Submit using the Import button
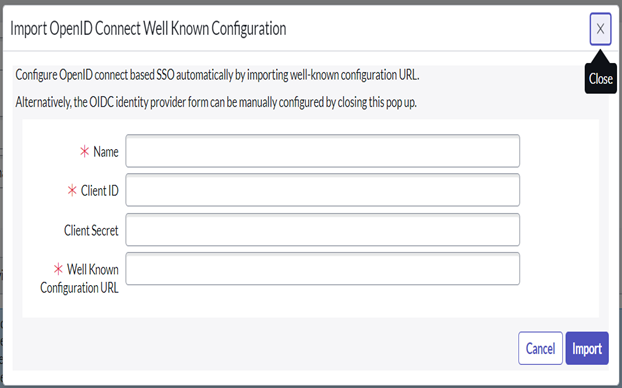 pos(587,348)
